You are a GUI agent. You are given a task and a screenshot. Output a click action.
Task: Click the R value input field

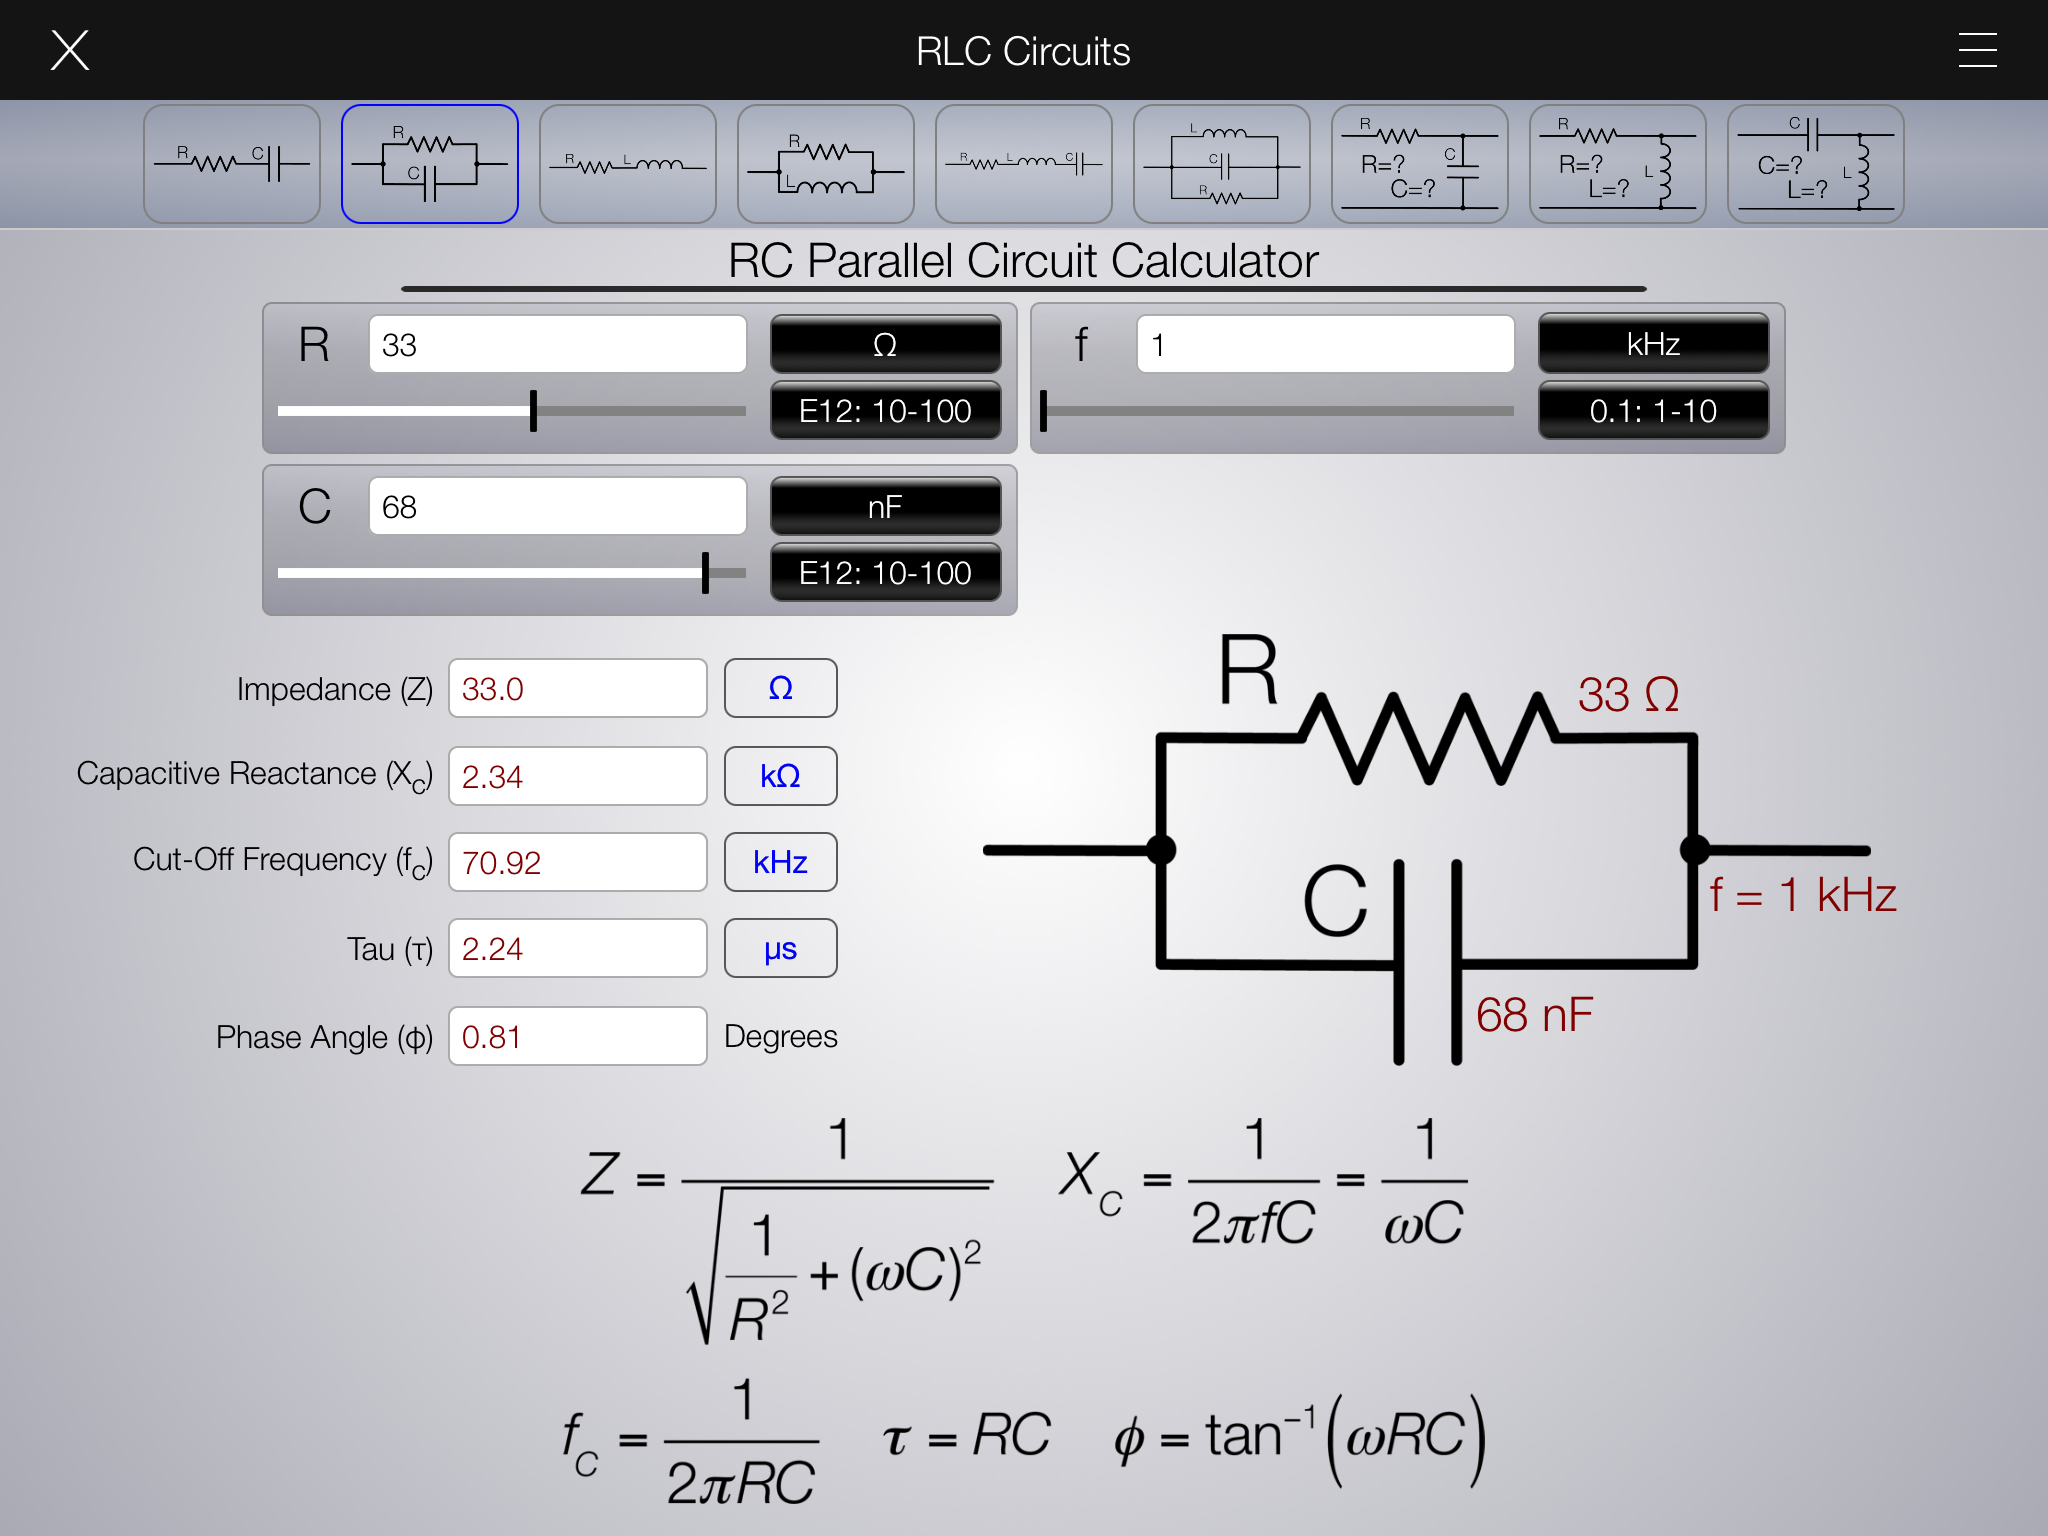coord(557,344)
